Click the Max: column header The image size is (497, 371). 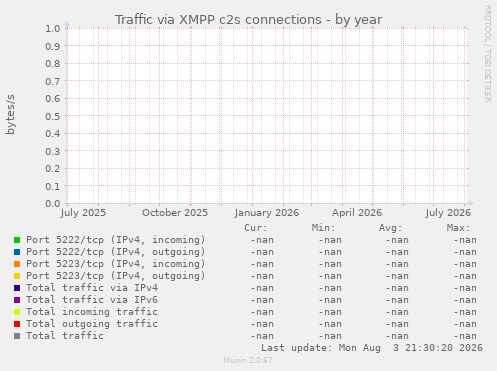click(458, 228)
